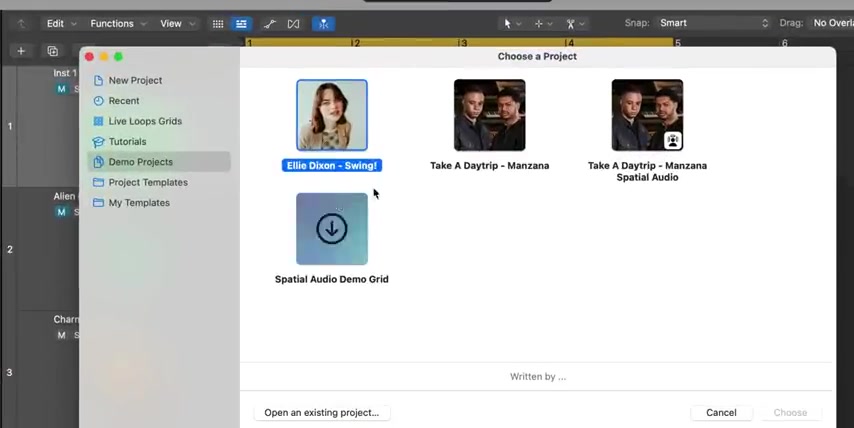Click bar 5 on the ruler
Viewport: 854px width, 428px height.
pos(678,43)
